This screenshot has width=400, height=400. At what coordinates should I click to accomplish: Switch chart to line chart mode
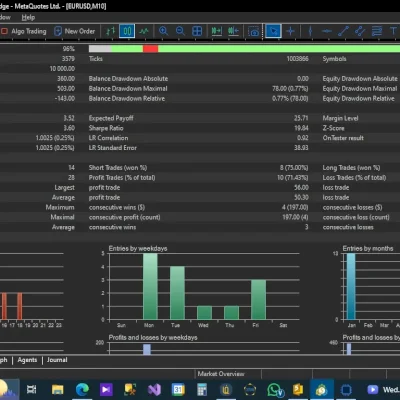point(144,31)
